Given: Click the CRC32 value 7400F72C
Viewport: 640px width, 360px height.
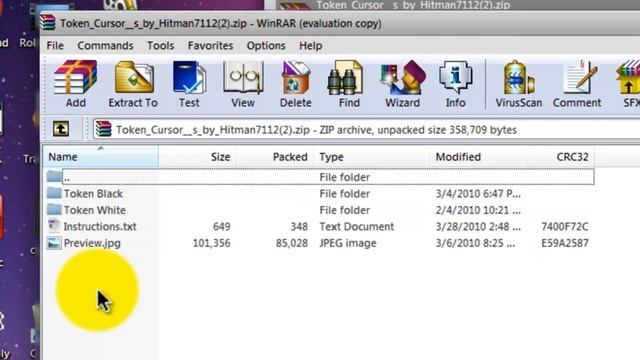Looking at the screenshot, I should (x=565, y=227).
